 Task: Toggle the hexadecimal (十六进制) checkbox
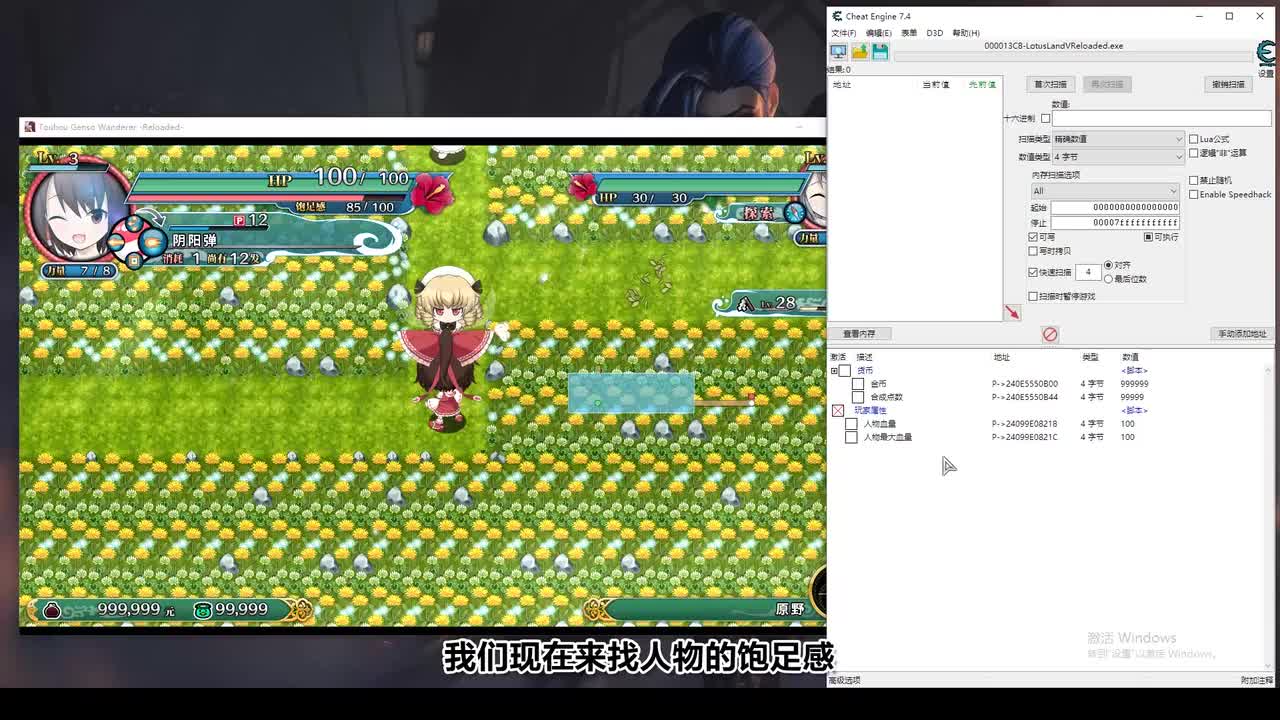[x=1045, y=118]
